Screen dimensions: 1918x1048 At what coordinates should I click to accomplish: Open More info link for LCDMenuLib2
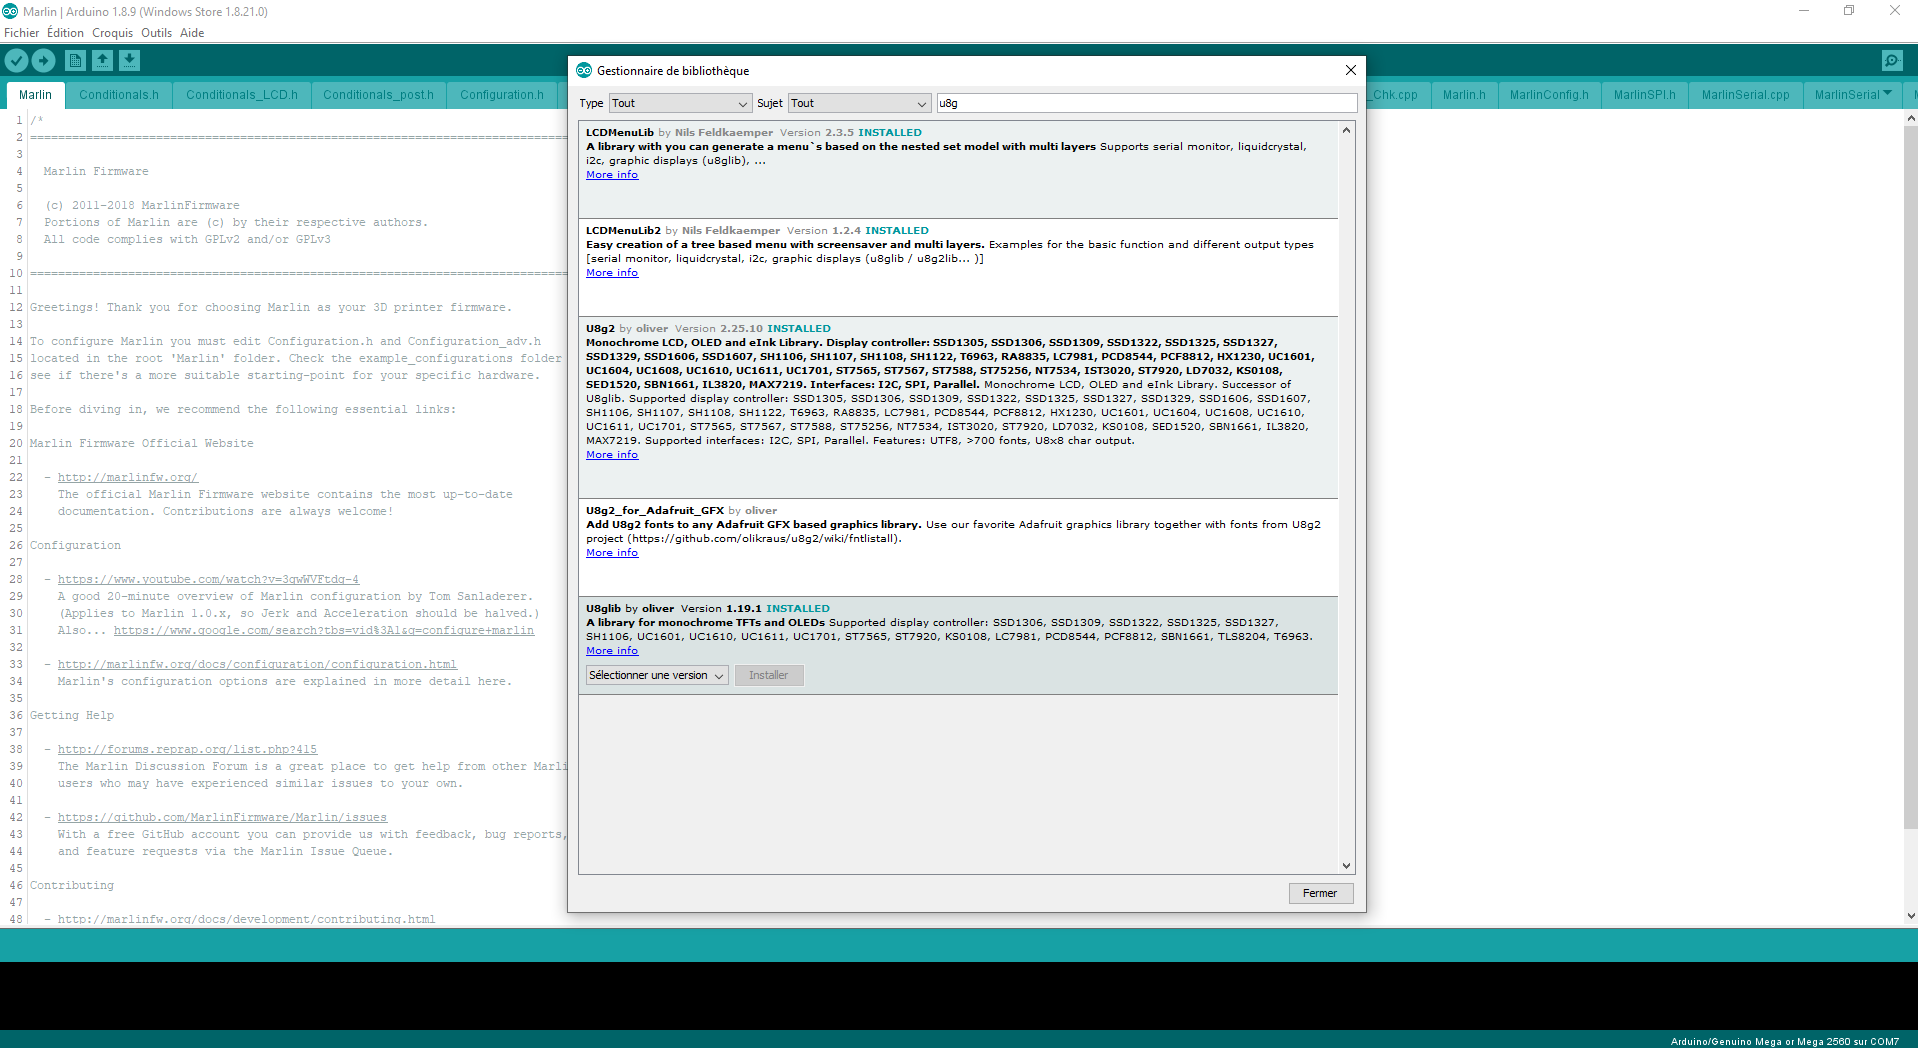coord(612,273)
